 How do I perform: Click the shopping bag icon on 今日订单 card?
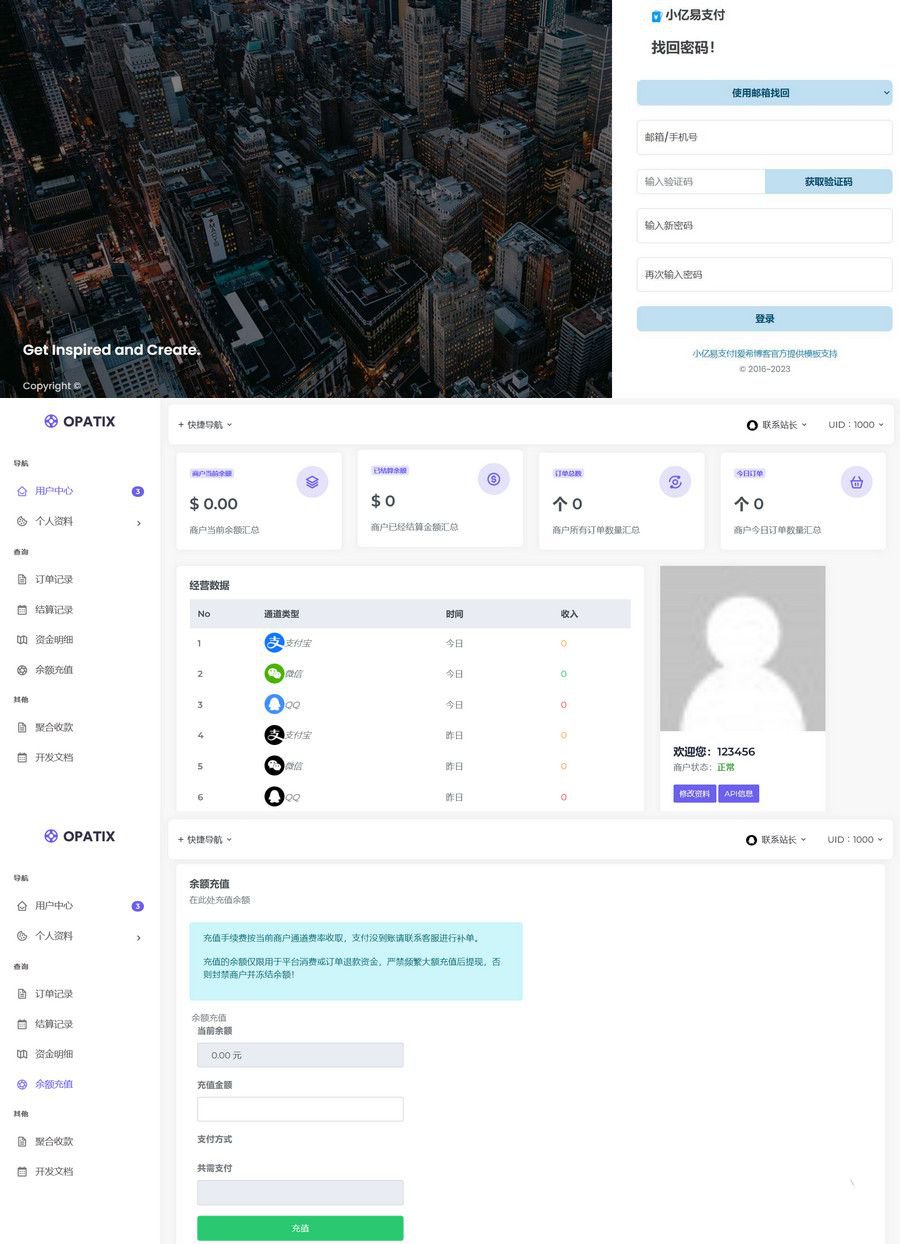(856, 481)
